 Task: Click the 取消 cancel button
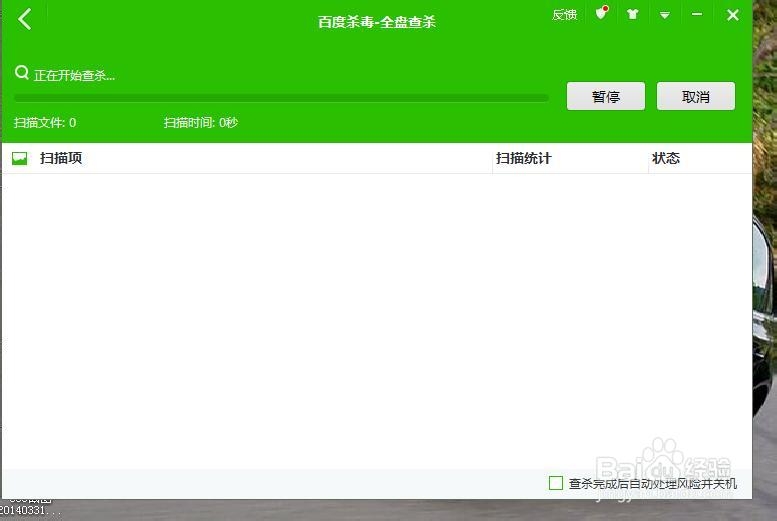tap(696, 96)
